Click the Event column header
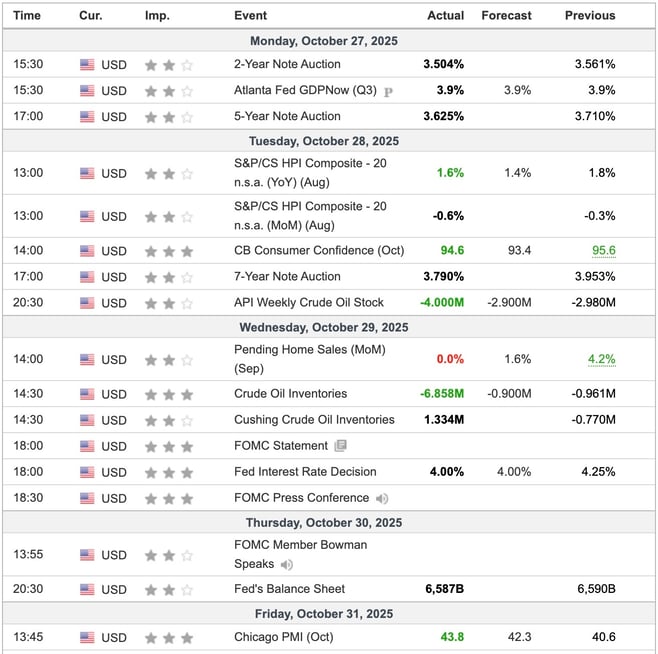The width and height of the screenshot is (658, 654). point(250,15)
